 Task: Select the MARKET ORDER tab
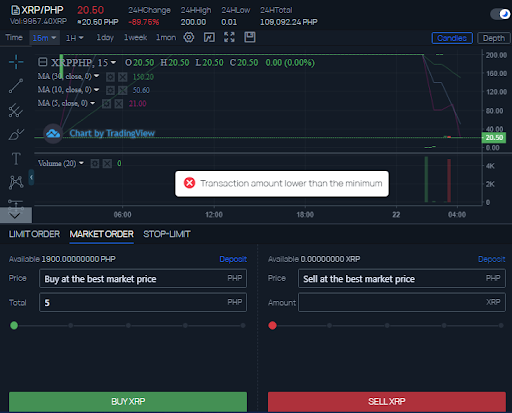point(102,234)
